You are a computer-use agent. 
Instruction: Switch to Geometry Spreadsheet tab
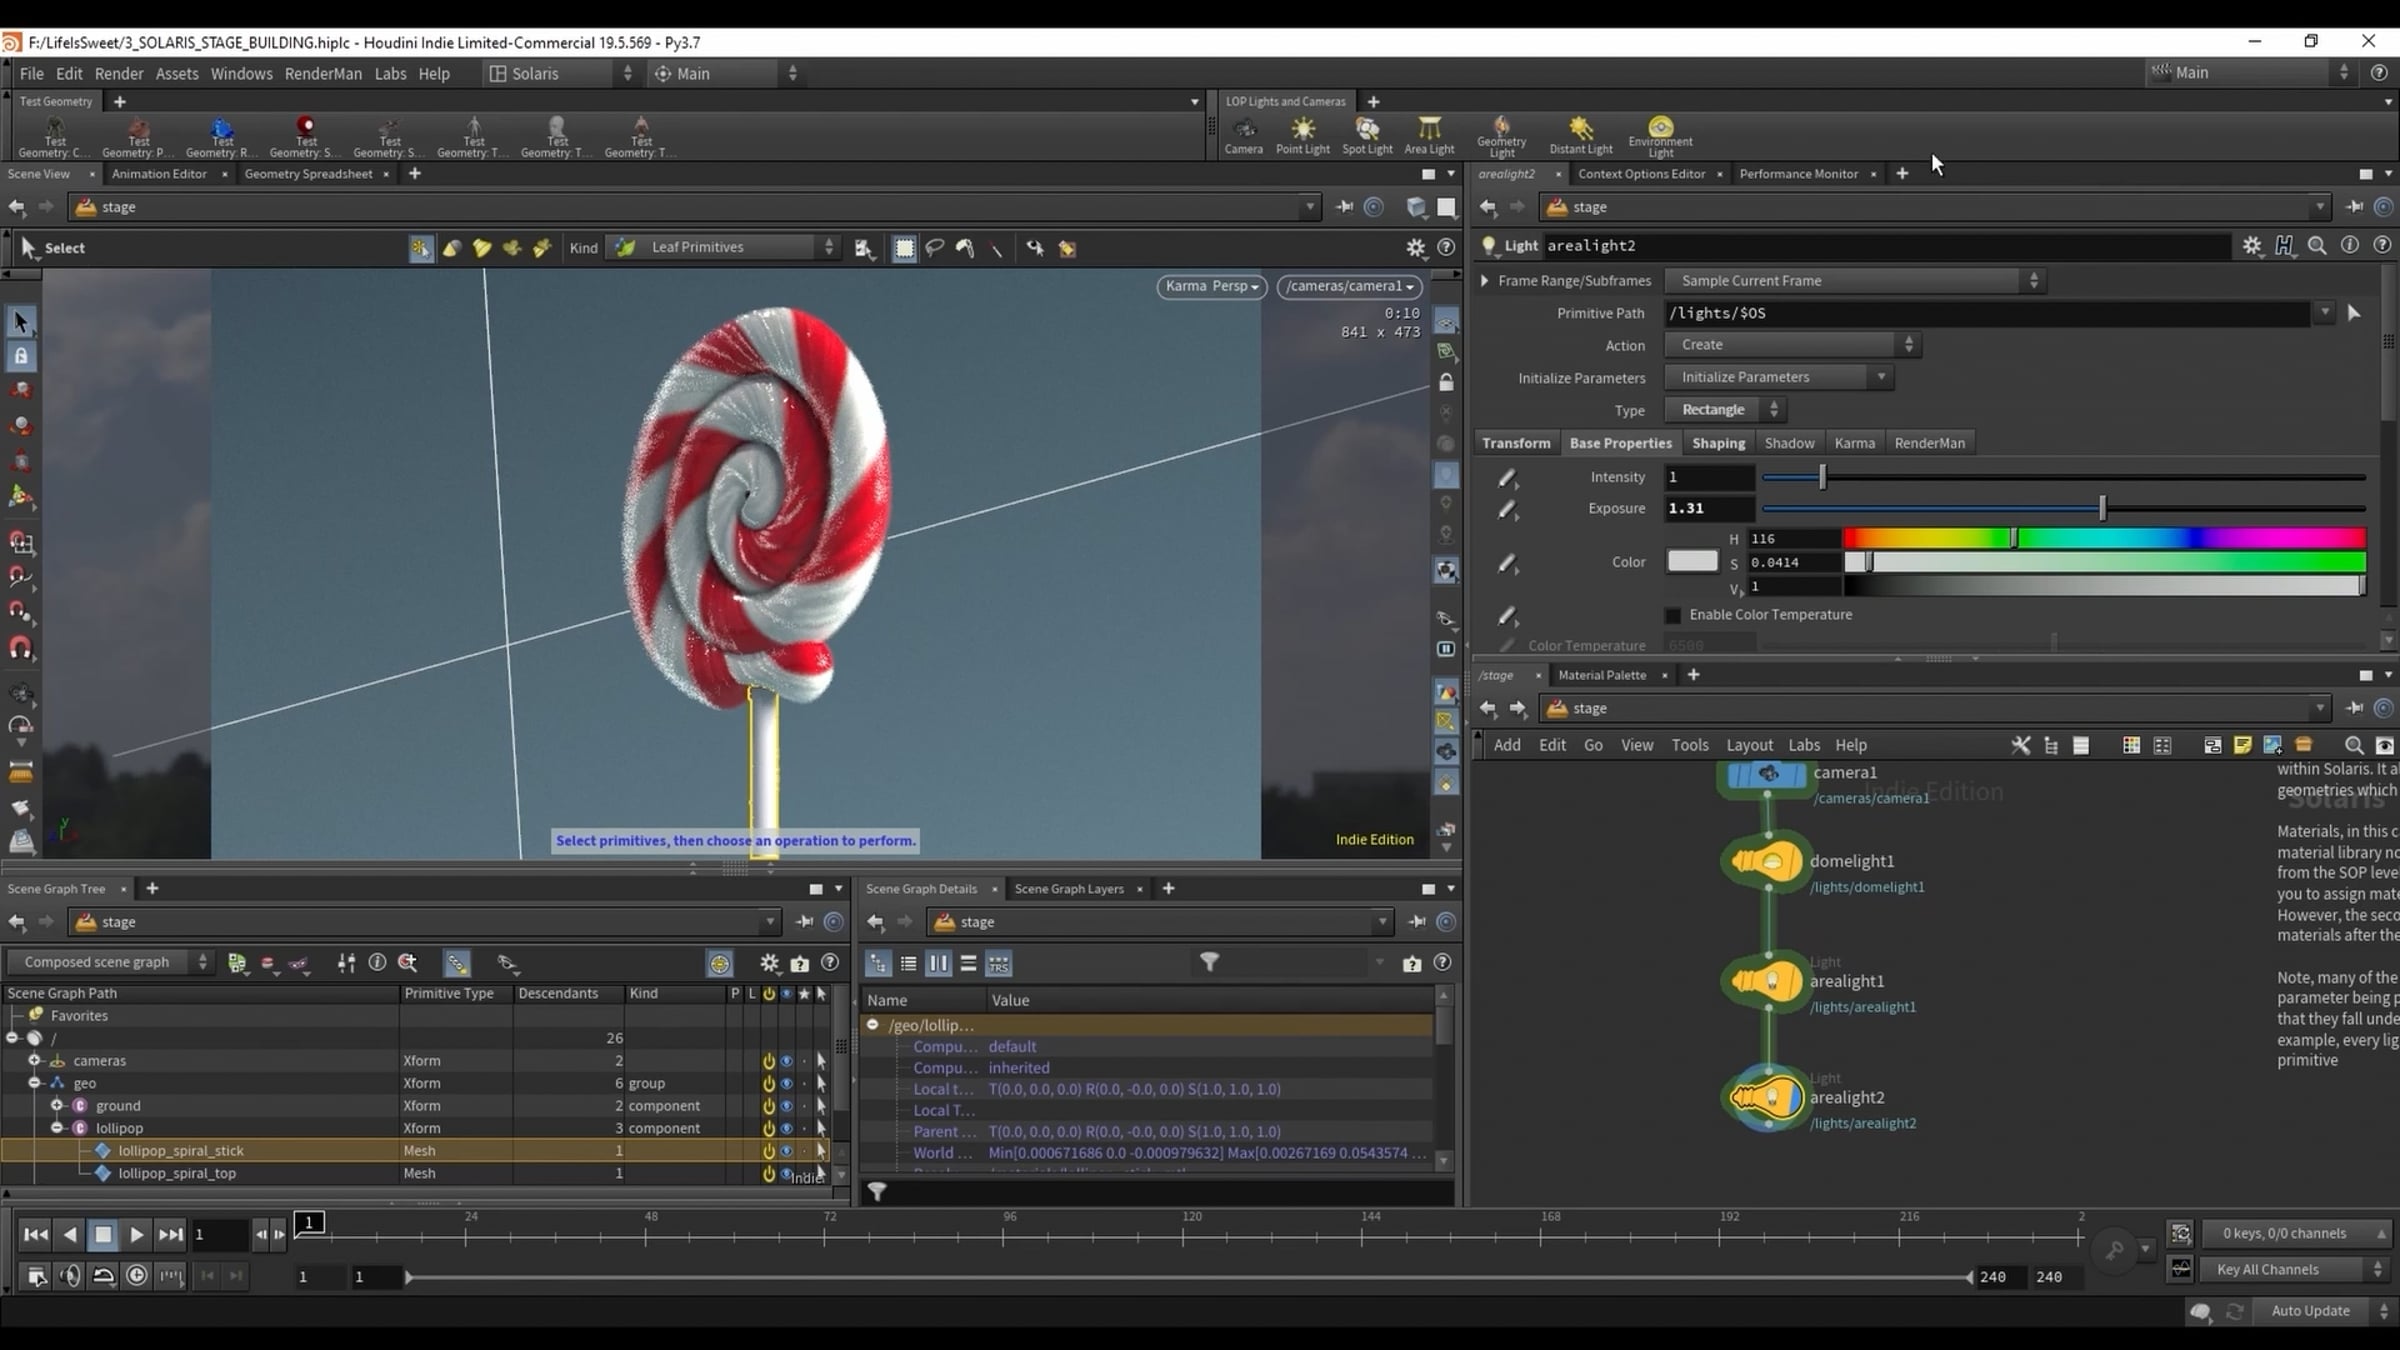point(308,174)
